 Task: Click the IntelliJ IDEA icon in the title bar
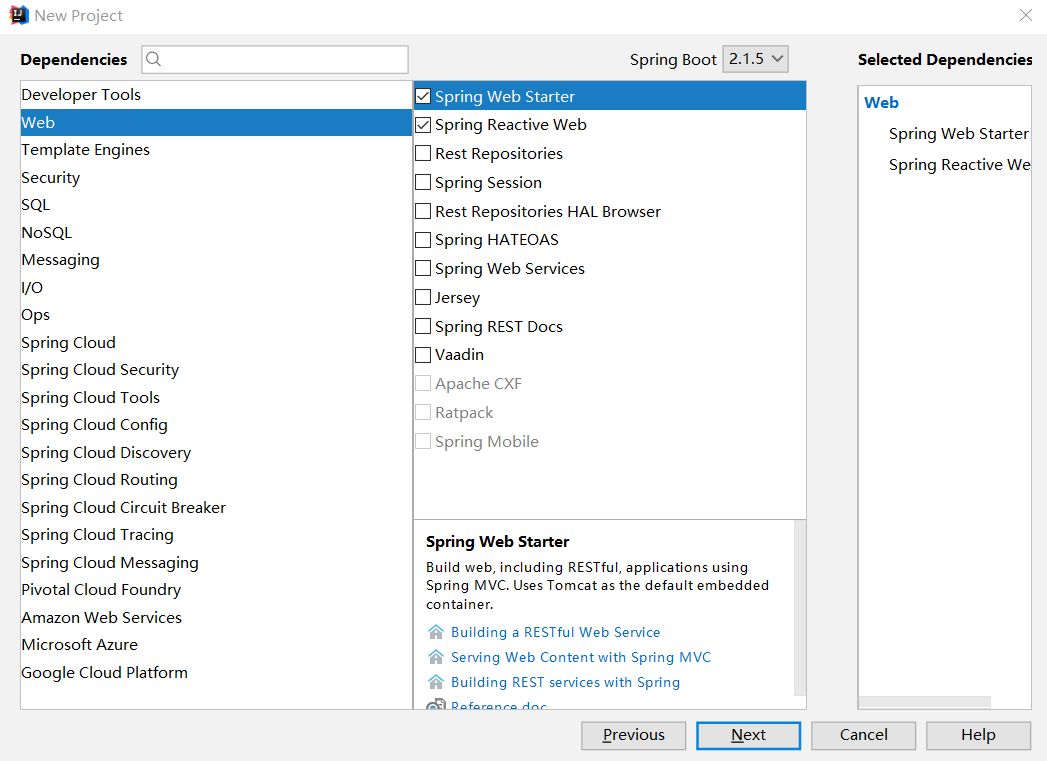coord(19,15)
